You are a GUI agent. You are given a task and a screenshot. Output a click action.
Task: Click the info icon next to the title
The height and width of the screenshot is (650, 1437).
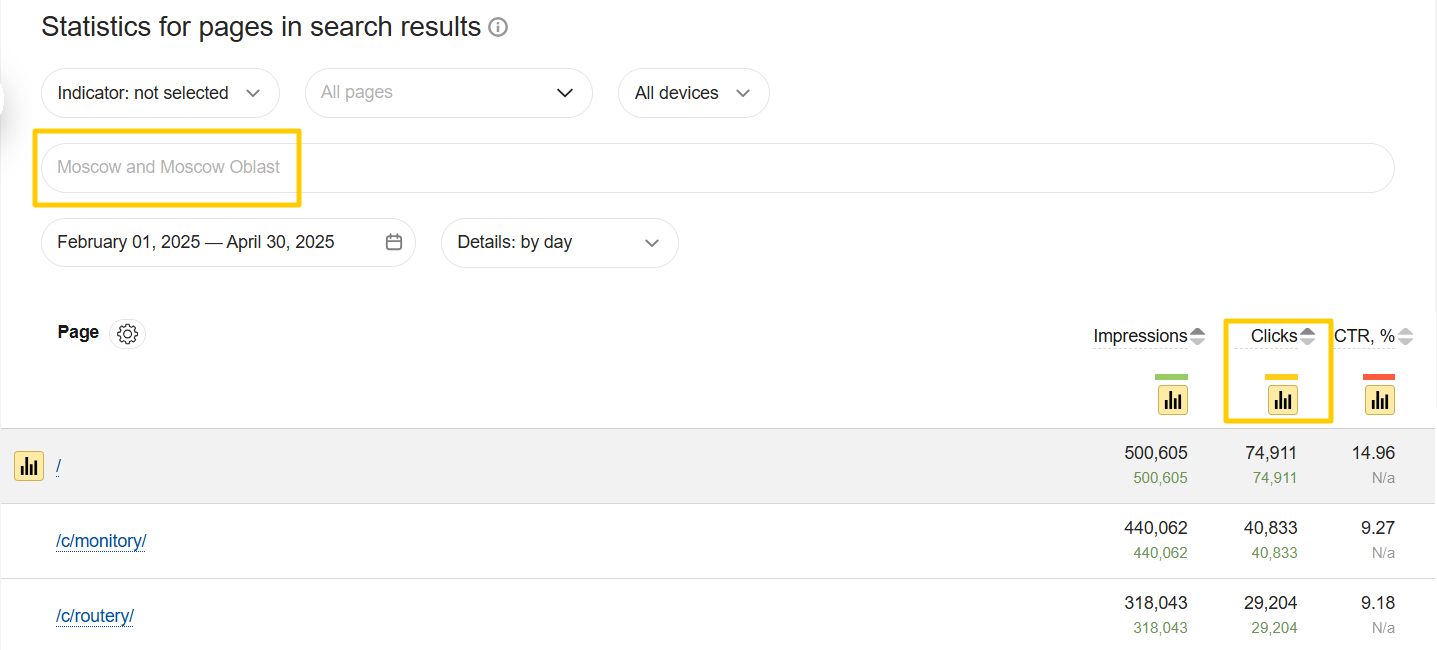click(x=498, y=28)
